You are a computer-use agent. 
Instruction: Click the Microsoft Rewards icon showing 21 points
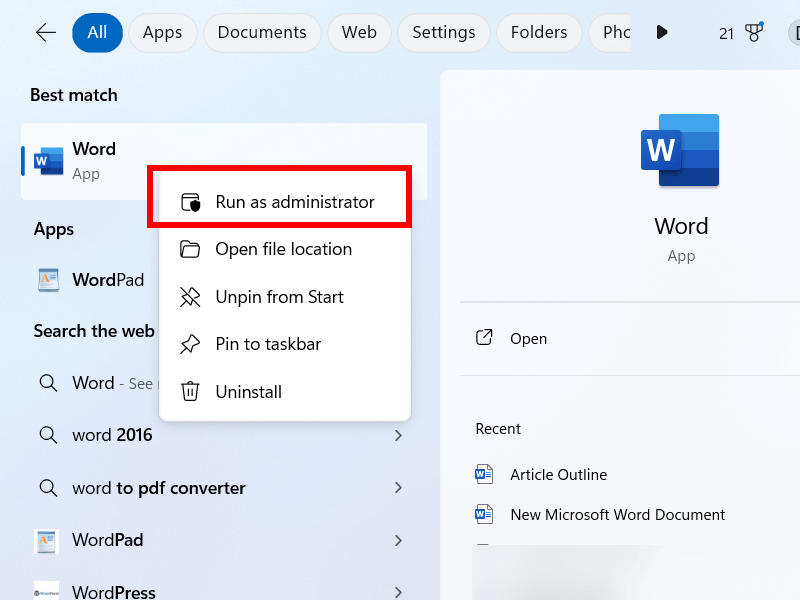pos(752,32)
